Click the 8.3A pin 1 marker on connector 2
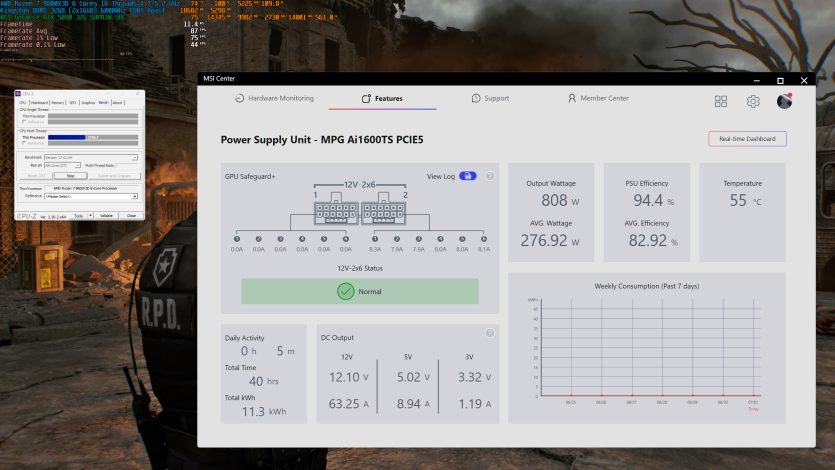This screenshot has height=470, width=835. click(x=375, y=239)
